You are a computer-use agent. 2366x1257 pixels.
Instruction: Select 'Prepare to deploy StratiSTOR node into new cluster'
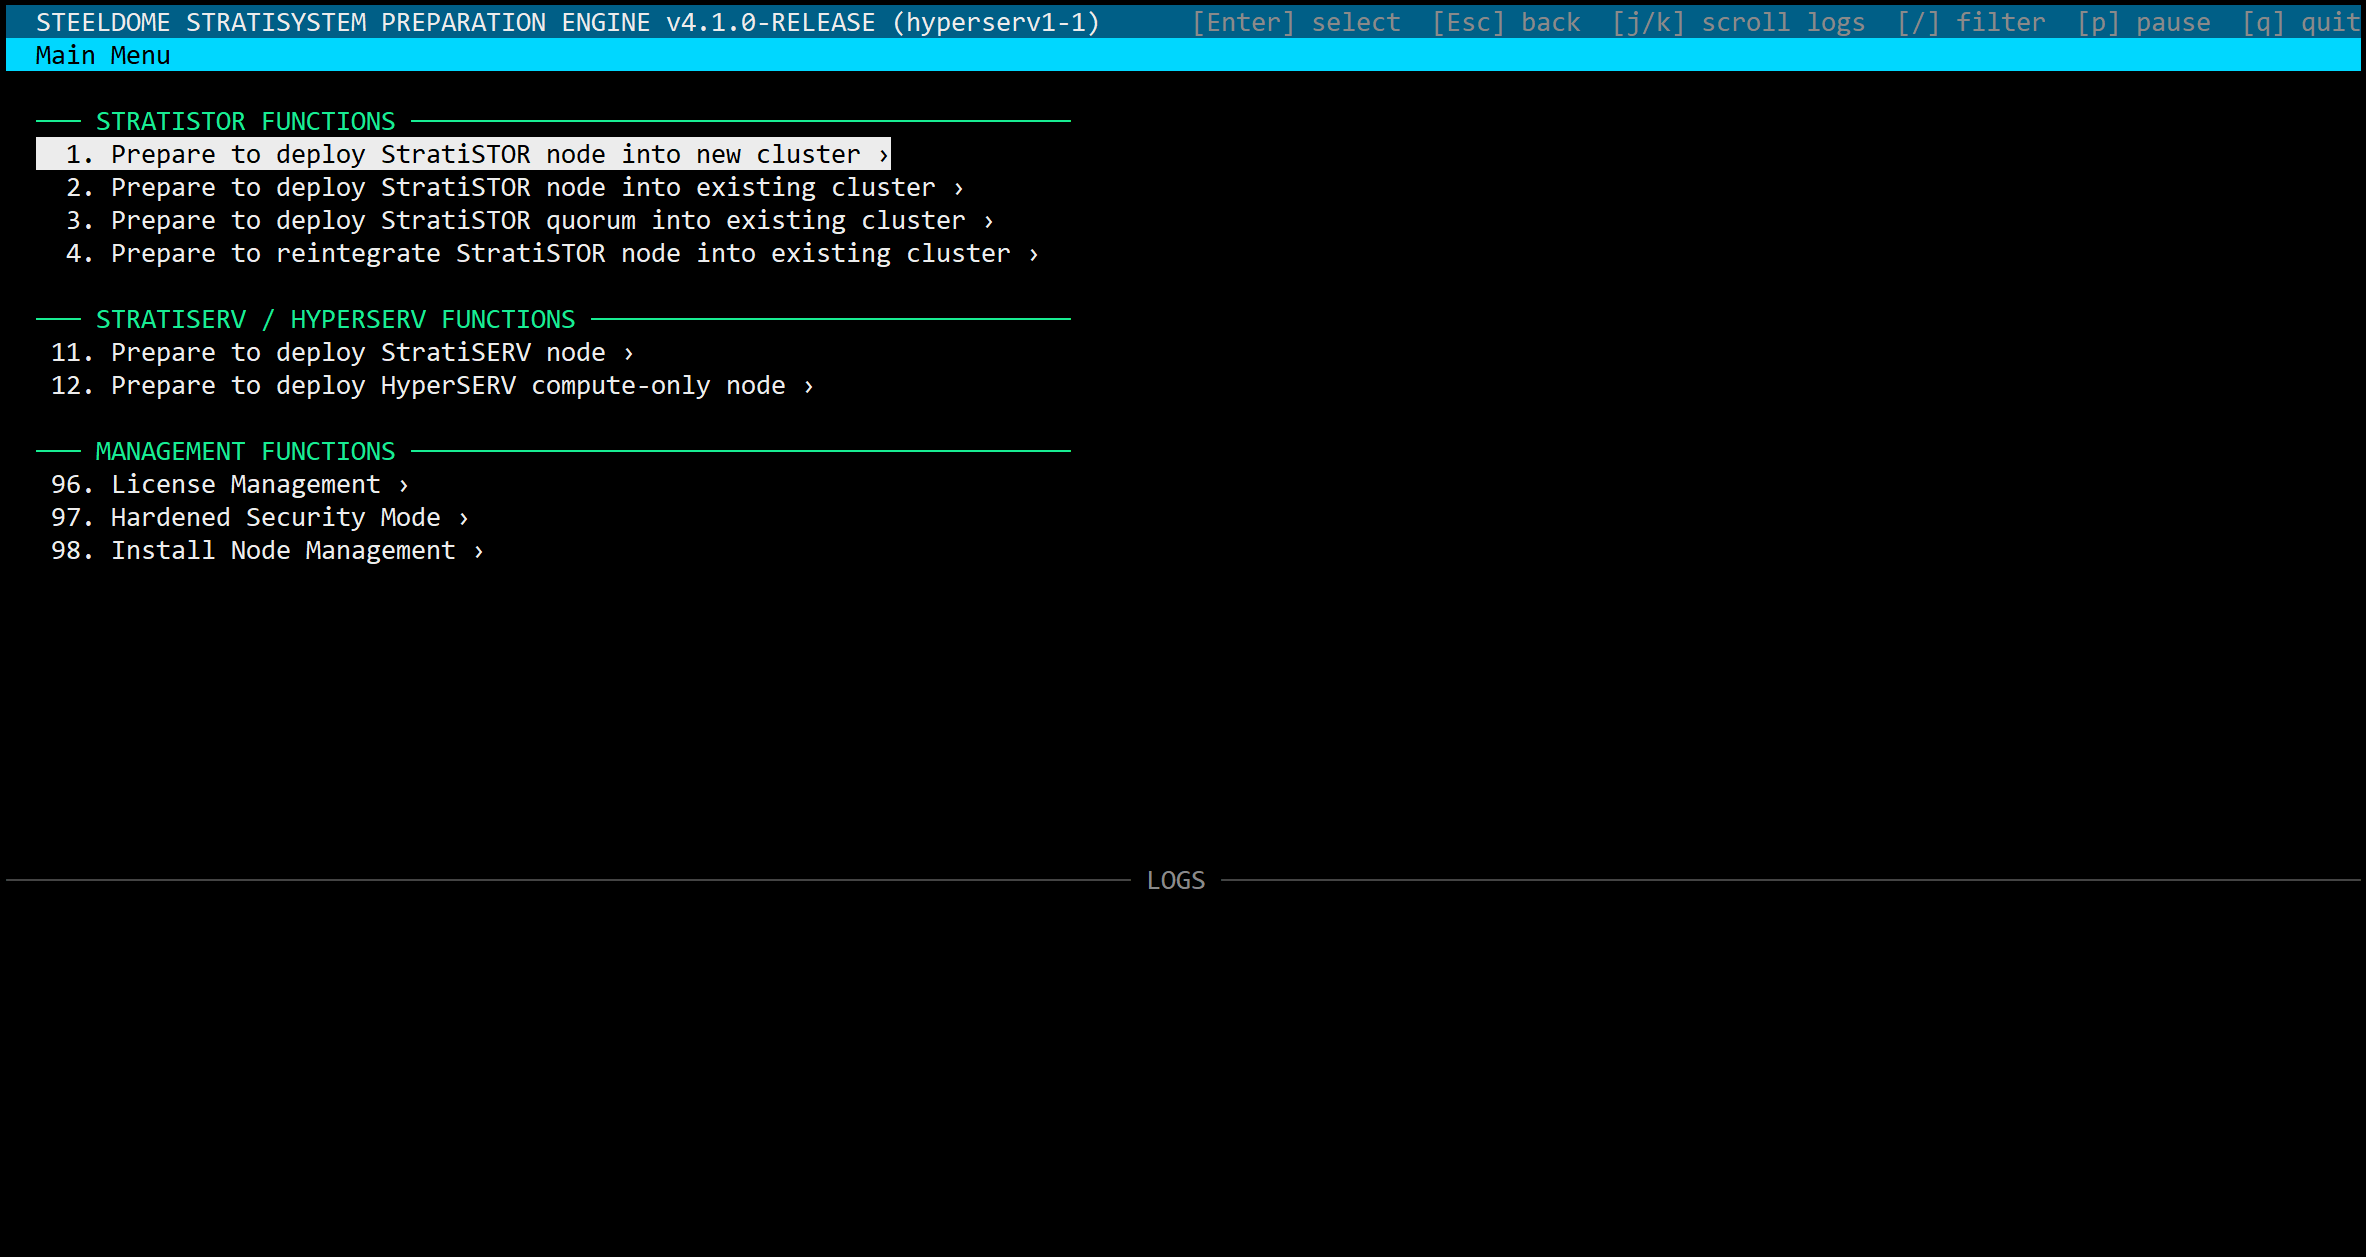463,154
